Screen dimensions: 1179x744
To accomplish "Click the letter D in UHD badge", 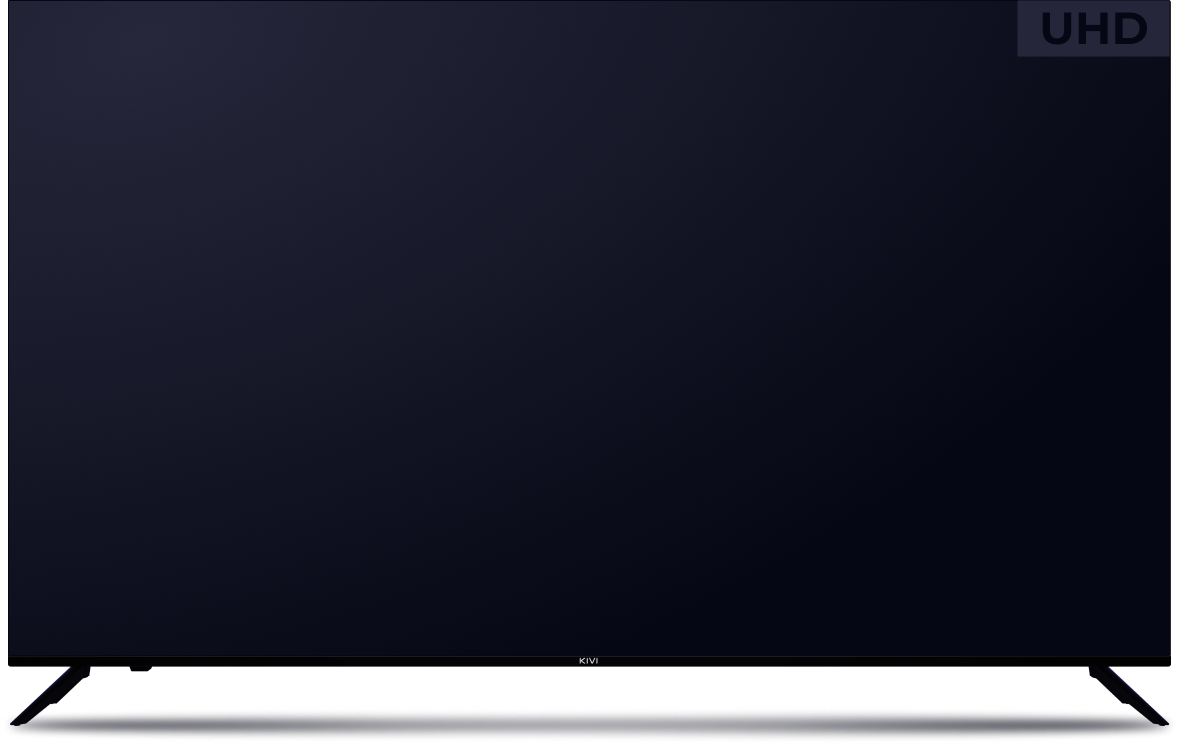I will (x=1130, y=29).
